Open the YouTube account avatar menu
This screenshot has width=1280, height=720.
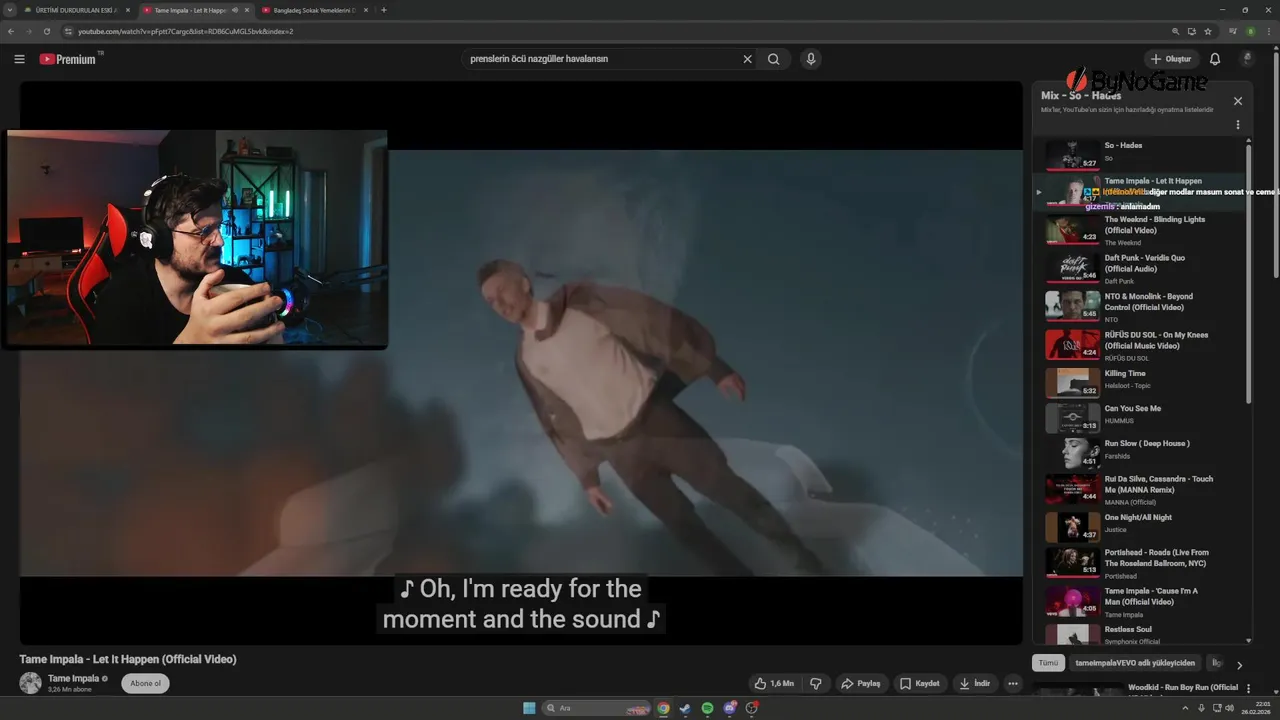[x=1247, y=59]
